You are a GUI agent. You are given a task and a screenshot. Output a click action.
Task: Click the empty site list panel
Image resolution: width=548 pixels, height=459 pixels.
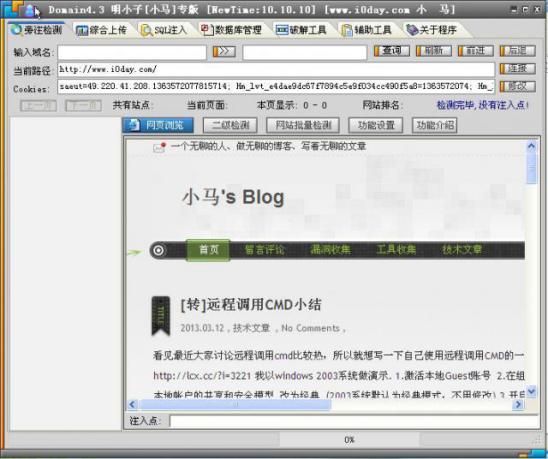click(65, 273)
